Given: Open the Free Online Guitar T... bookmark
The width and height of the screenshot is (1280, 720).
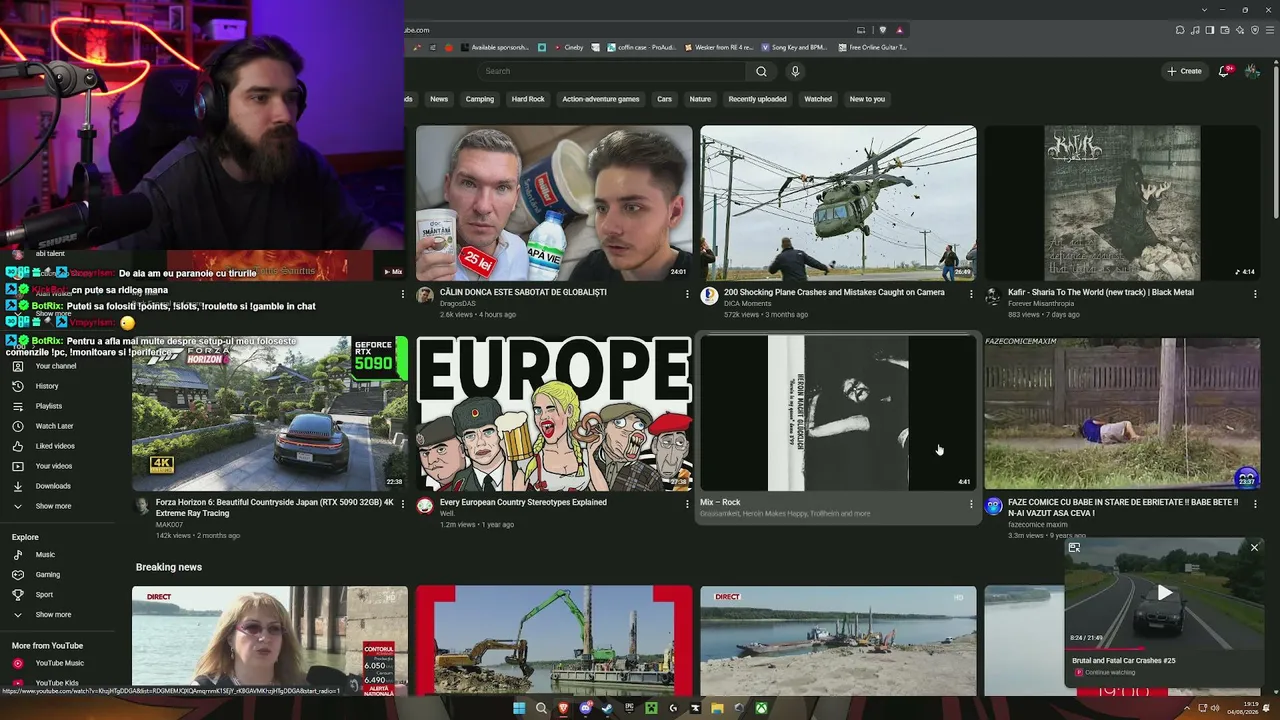Looking at the screenshot, I should (x=873, y=47).
